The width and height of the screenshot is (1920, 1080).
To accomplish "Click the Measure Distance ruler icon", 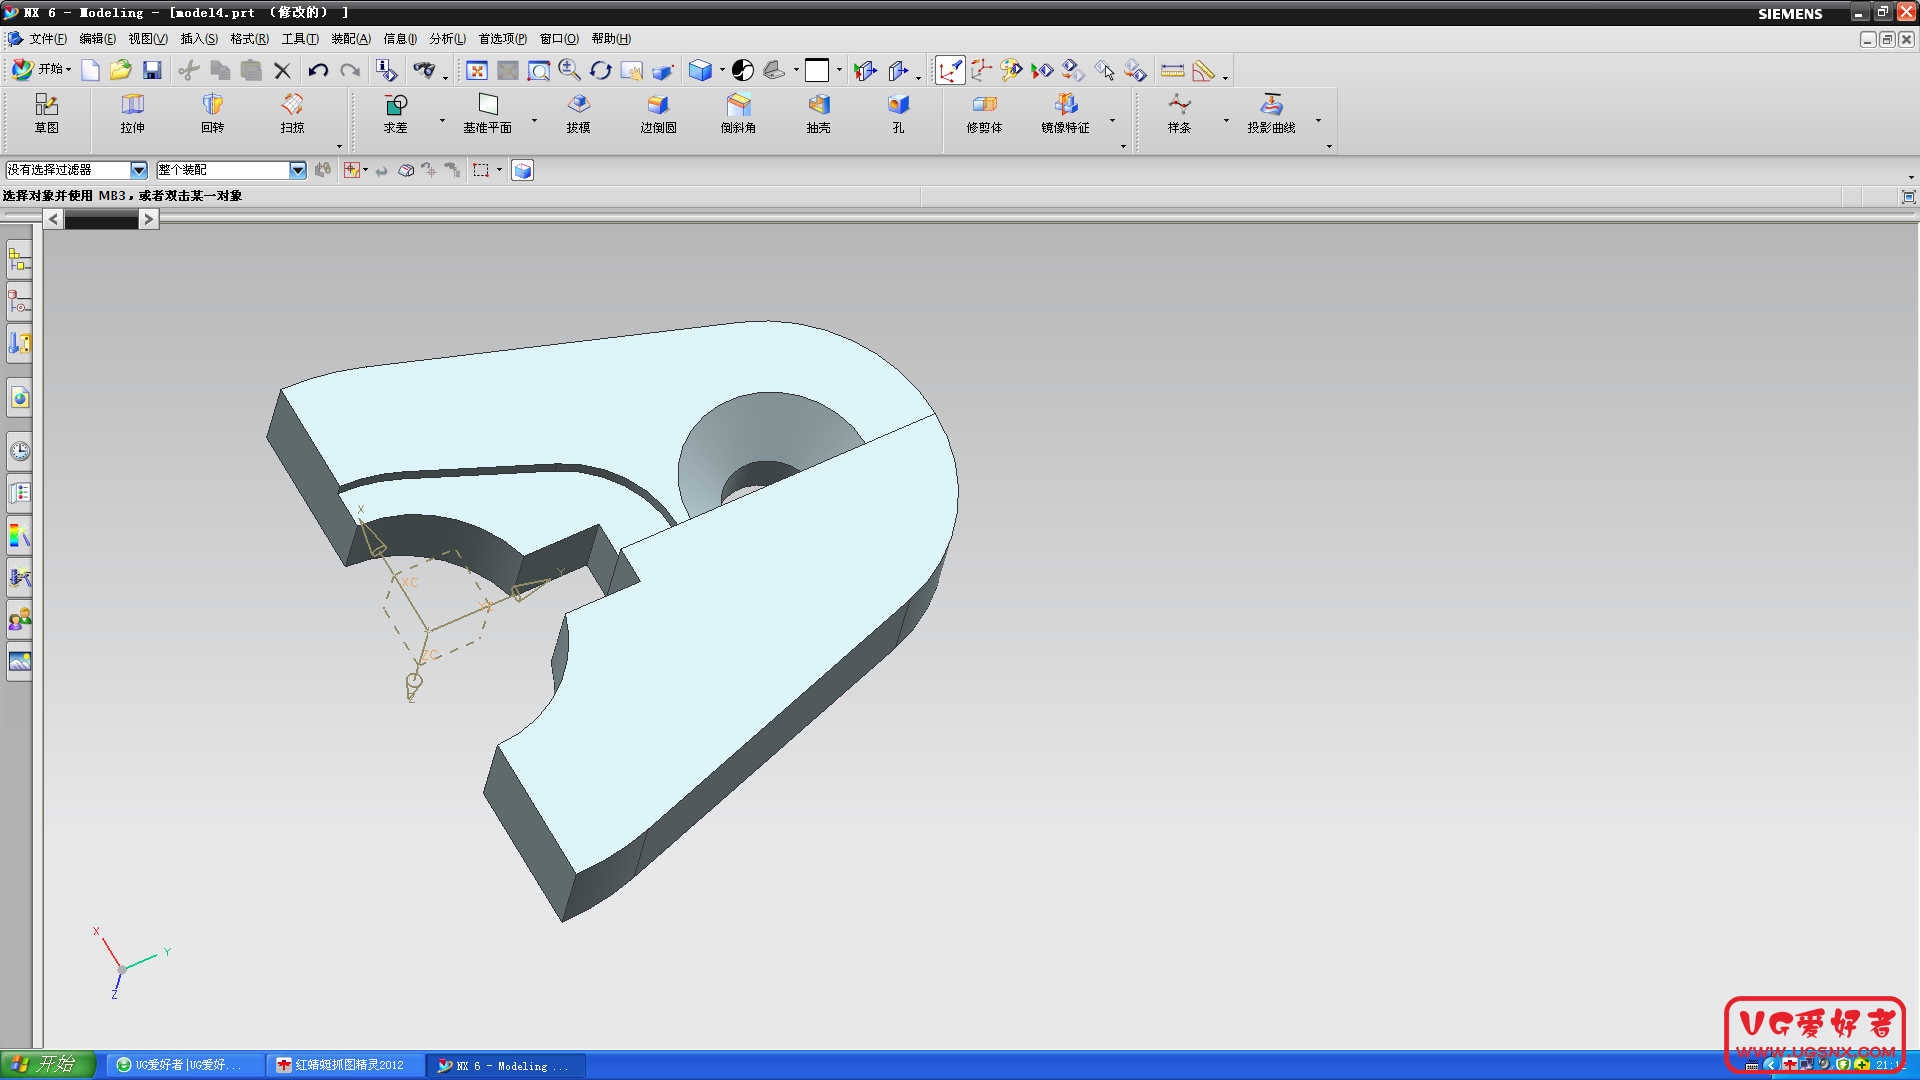I will pyautogui.click(x=1173, y=70).
